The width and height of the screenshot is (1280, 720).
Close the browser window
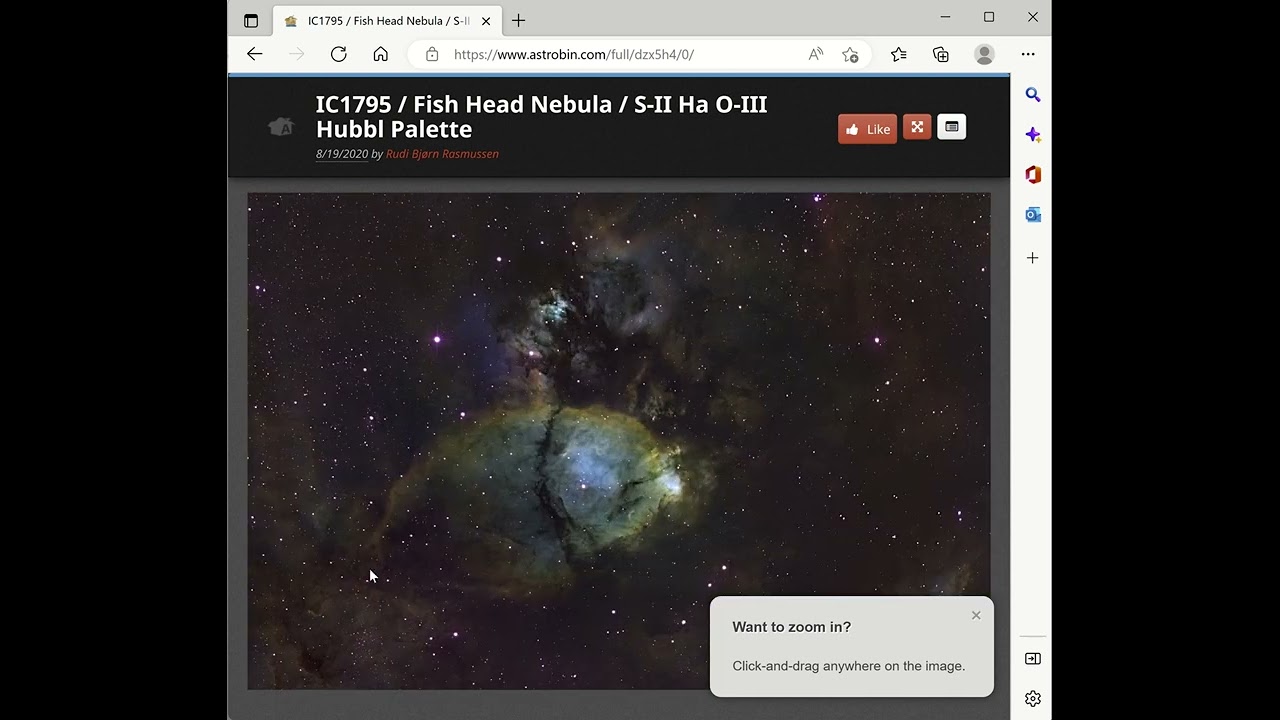(x=1033, y=17)
